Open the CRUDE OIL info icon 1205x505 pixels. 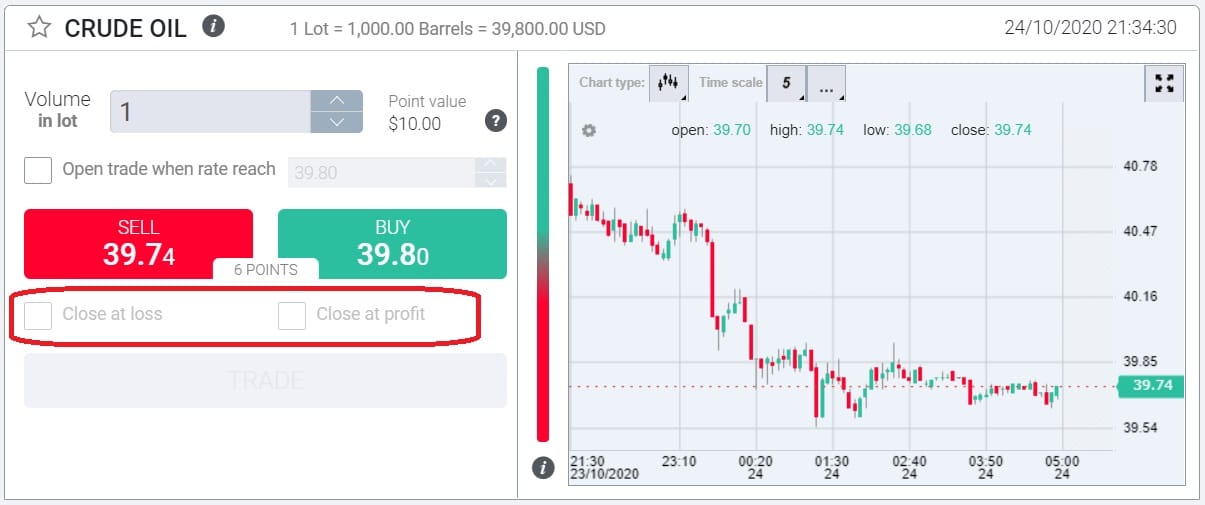(x=212, y=27)
